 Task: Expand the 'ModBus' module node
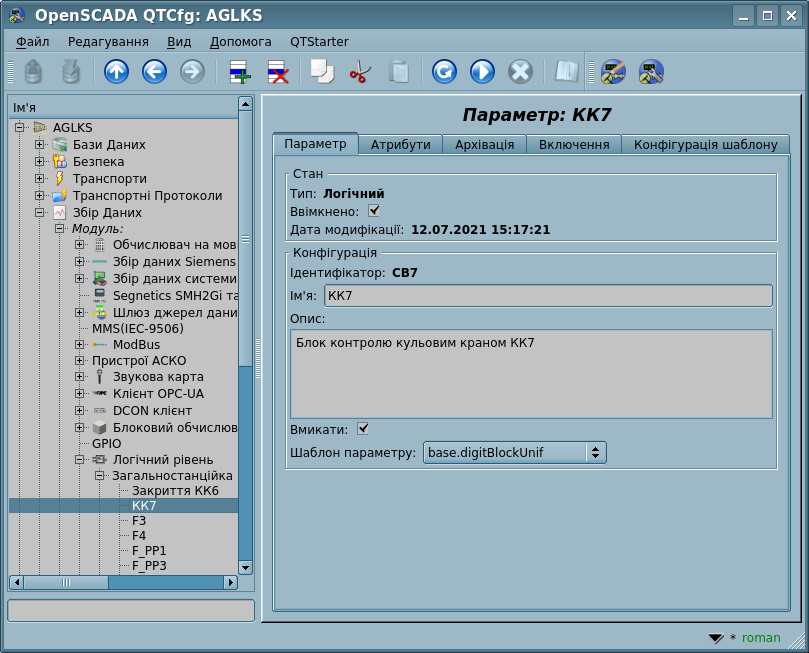(80, 344)
